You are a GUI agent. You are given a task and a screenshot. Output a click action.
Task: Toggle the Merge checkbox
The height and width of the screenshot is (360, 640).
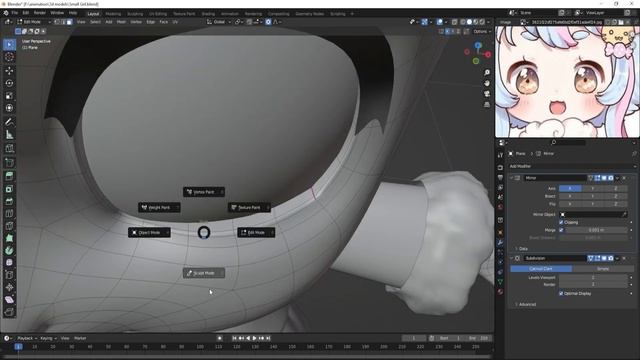click(561, 230)
